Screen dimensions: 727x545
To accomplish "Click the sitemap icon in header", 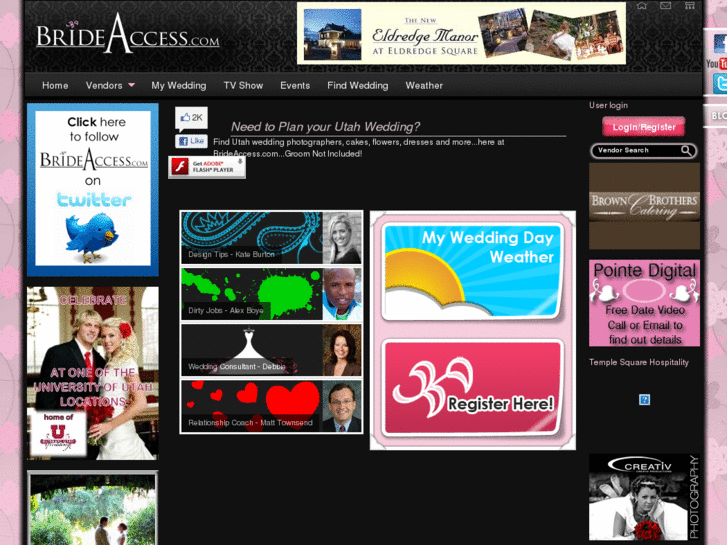I will [x=690, y=6].
